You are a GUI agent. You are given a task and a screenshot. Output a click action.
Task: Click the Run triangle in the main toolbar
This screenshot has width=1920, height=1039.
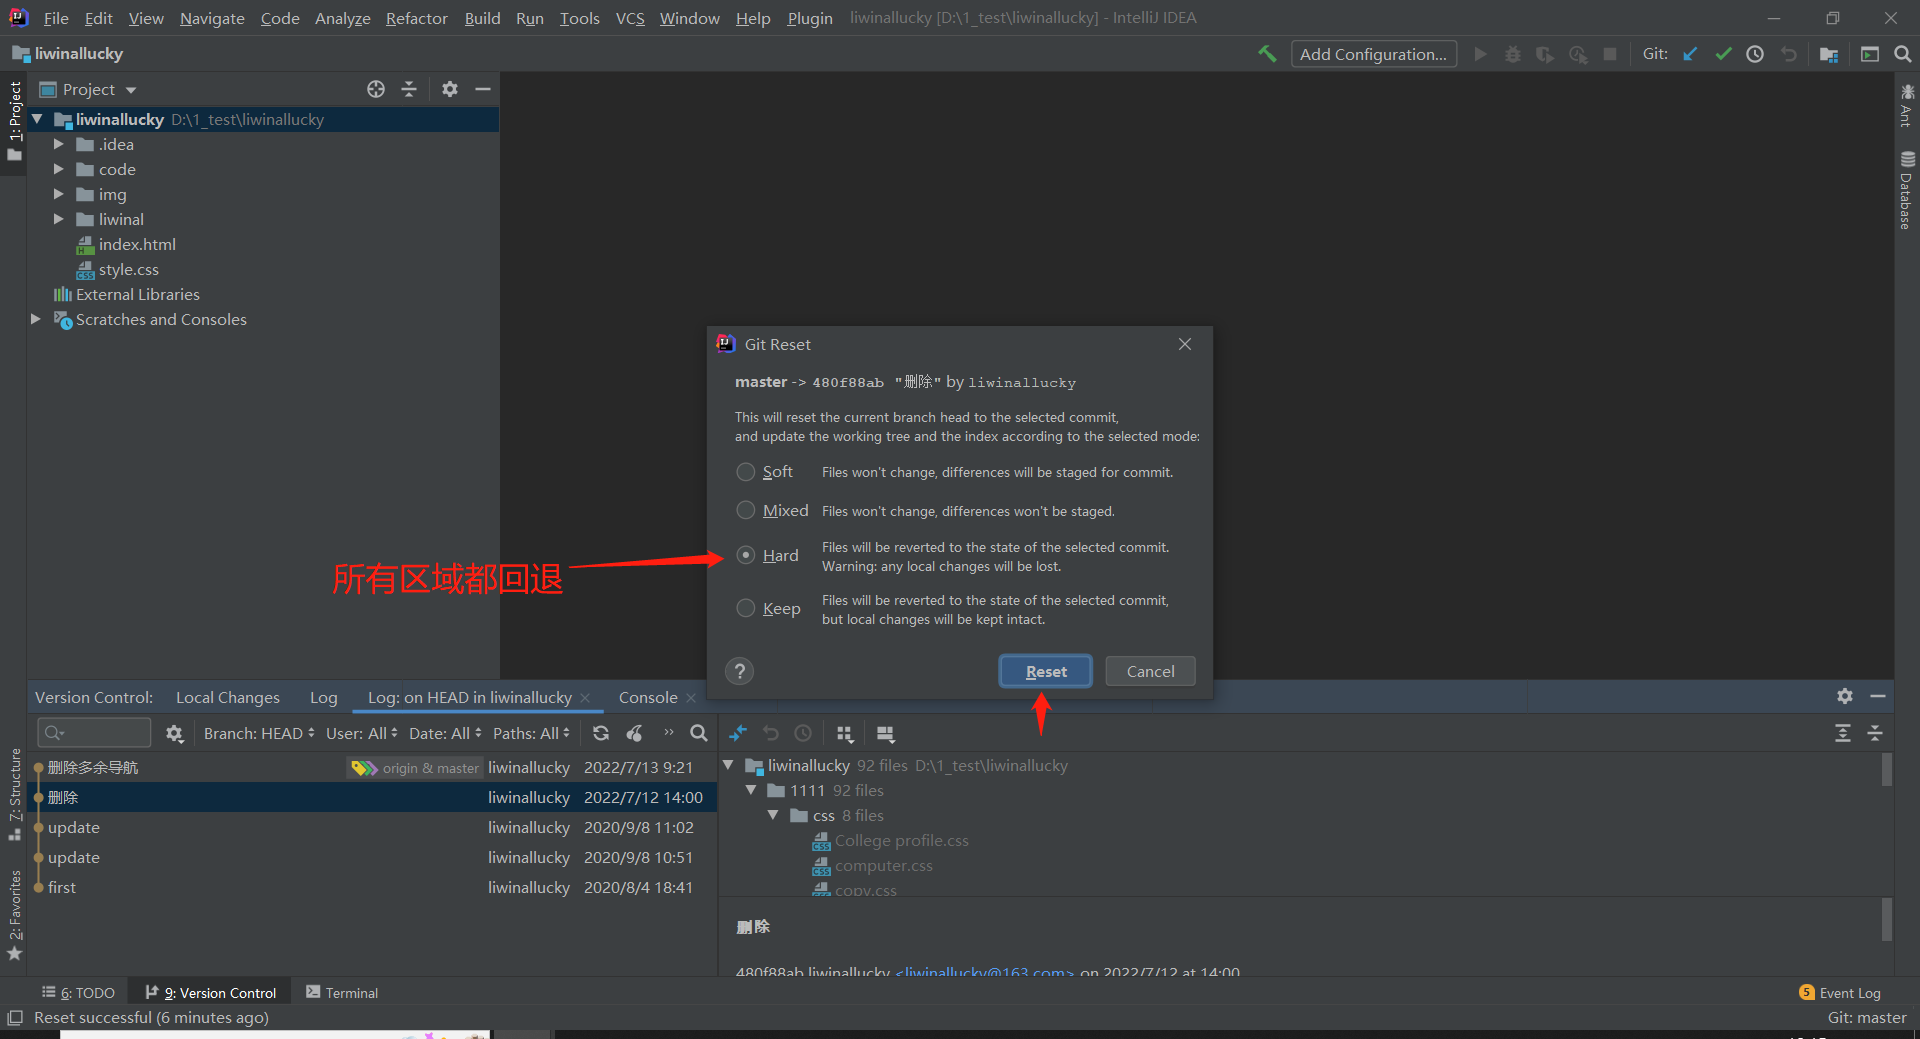click(1480, 54)
